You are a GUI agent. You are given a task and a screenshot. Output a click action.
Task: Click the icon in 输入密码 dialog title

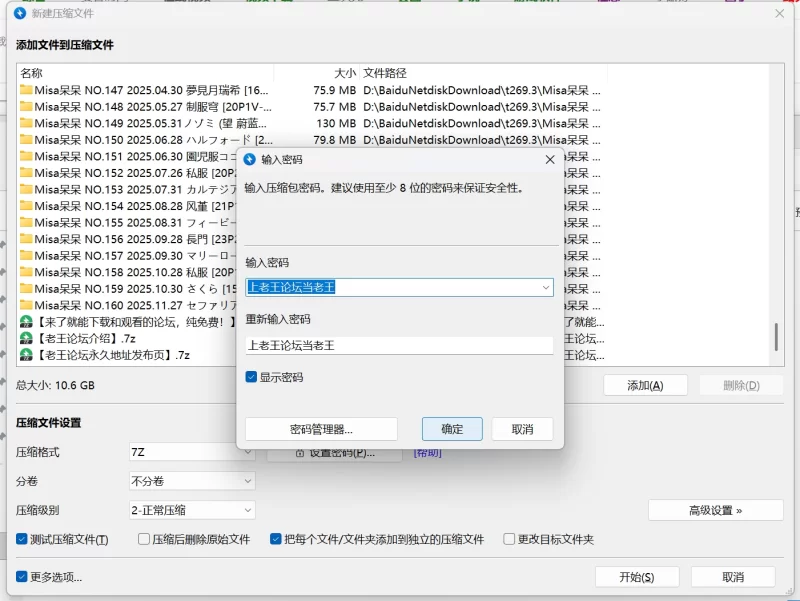click(x=250, y=159)
